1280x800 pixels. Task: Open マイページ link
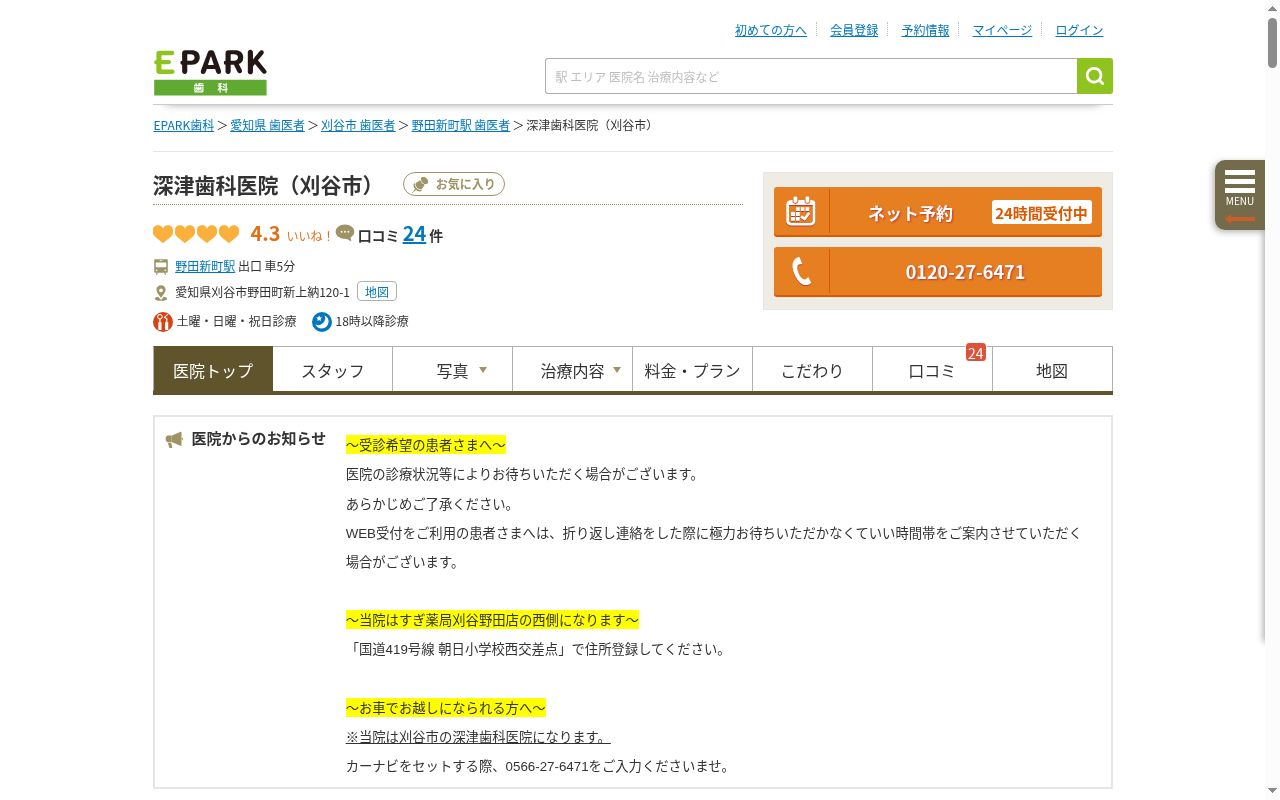pos(1002,30)
